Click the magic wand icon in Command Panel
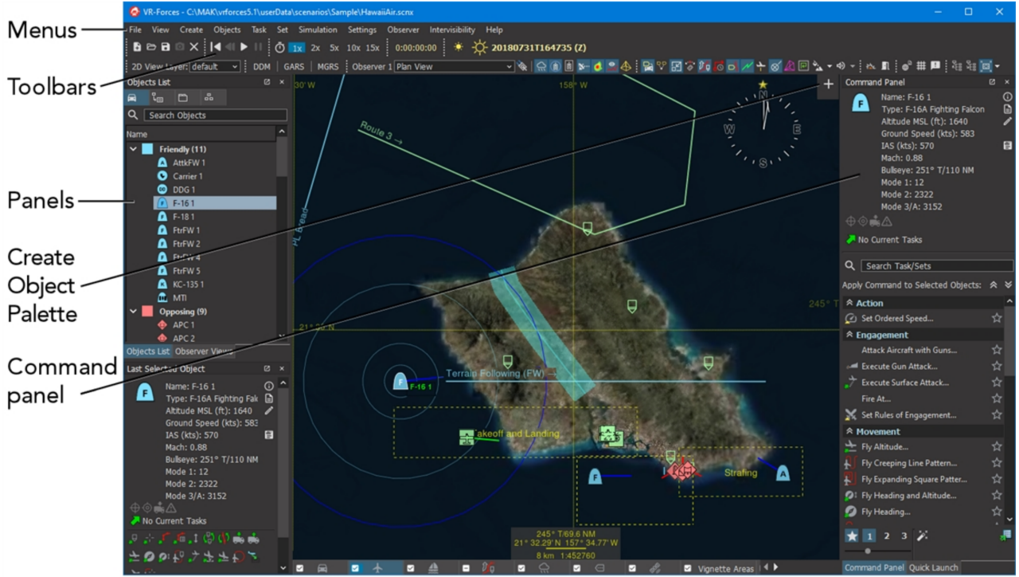This screenshot has width=1019, height=577. tap(922, 536)
